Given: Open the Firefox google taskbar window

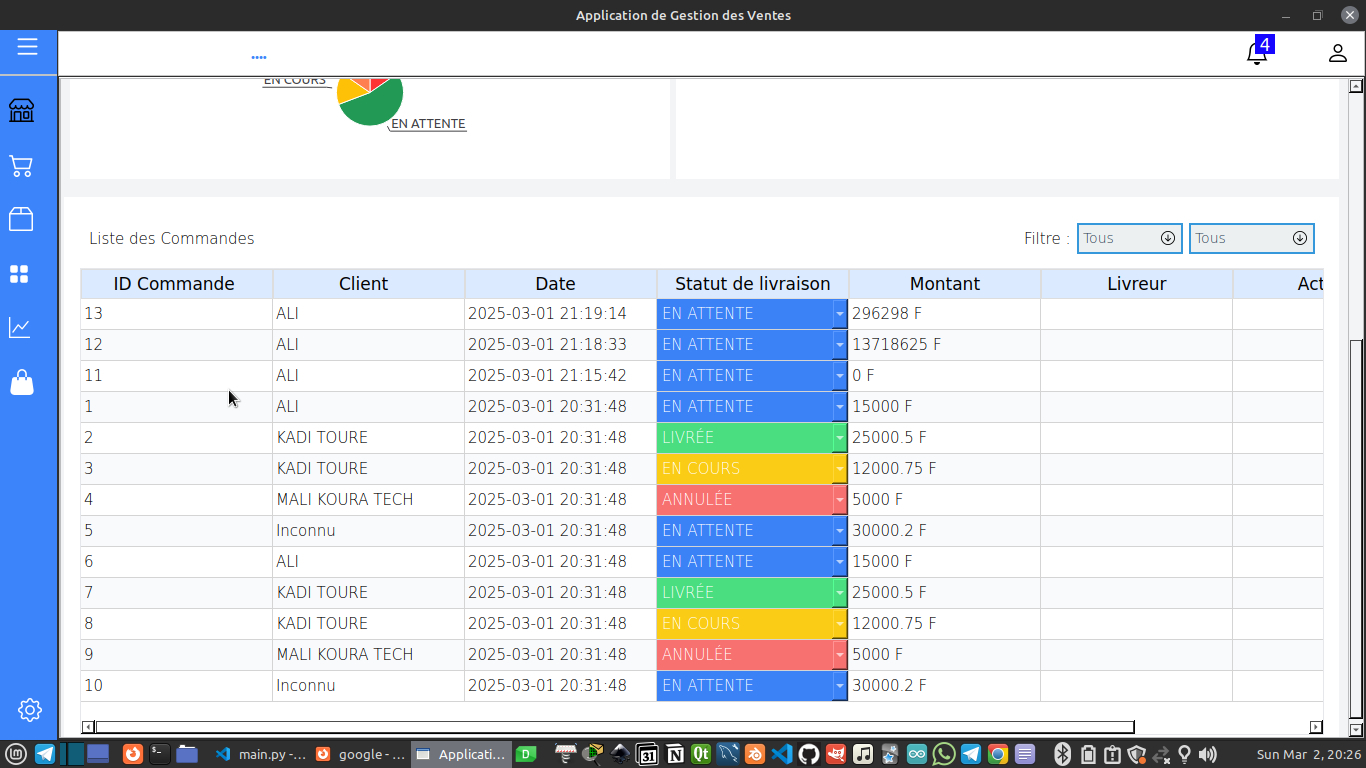Looking at the screenshot, I should click(x=360, y=754).
